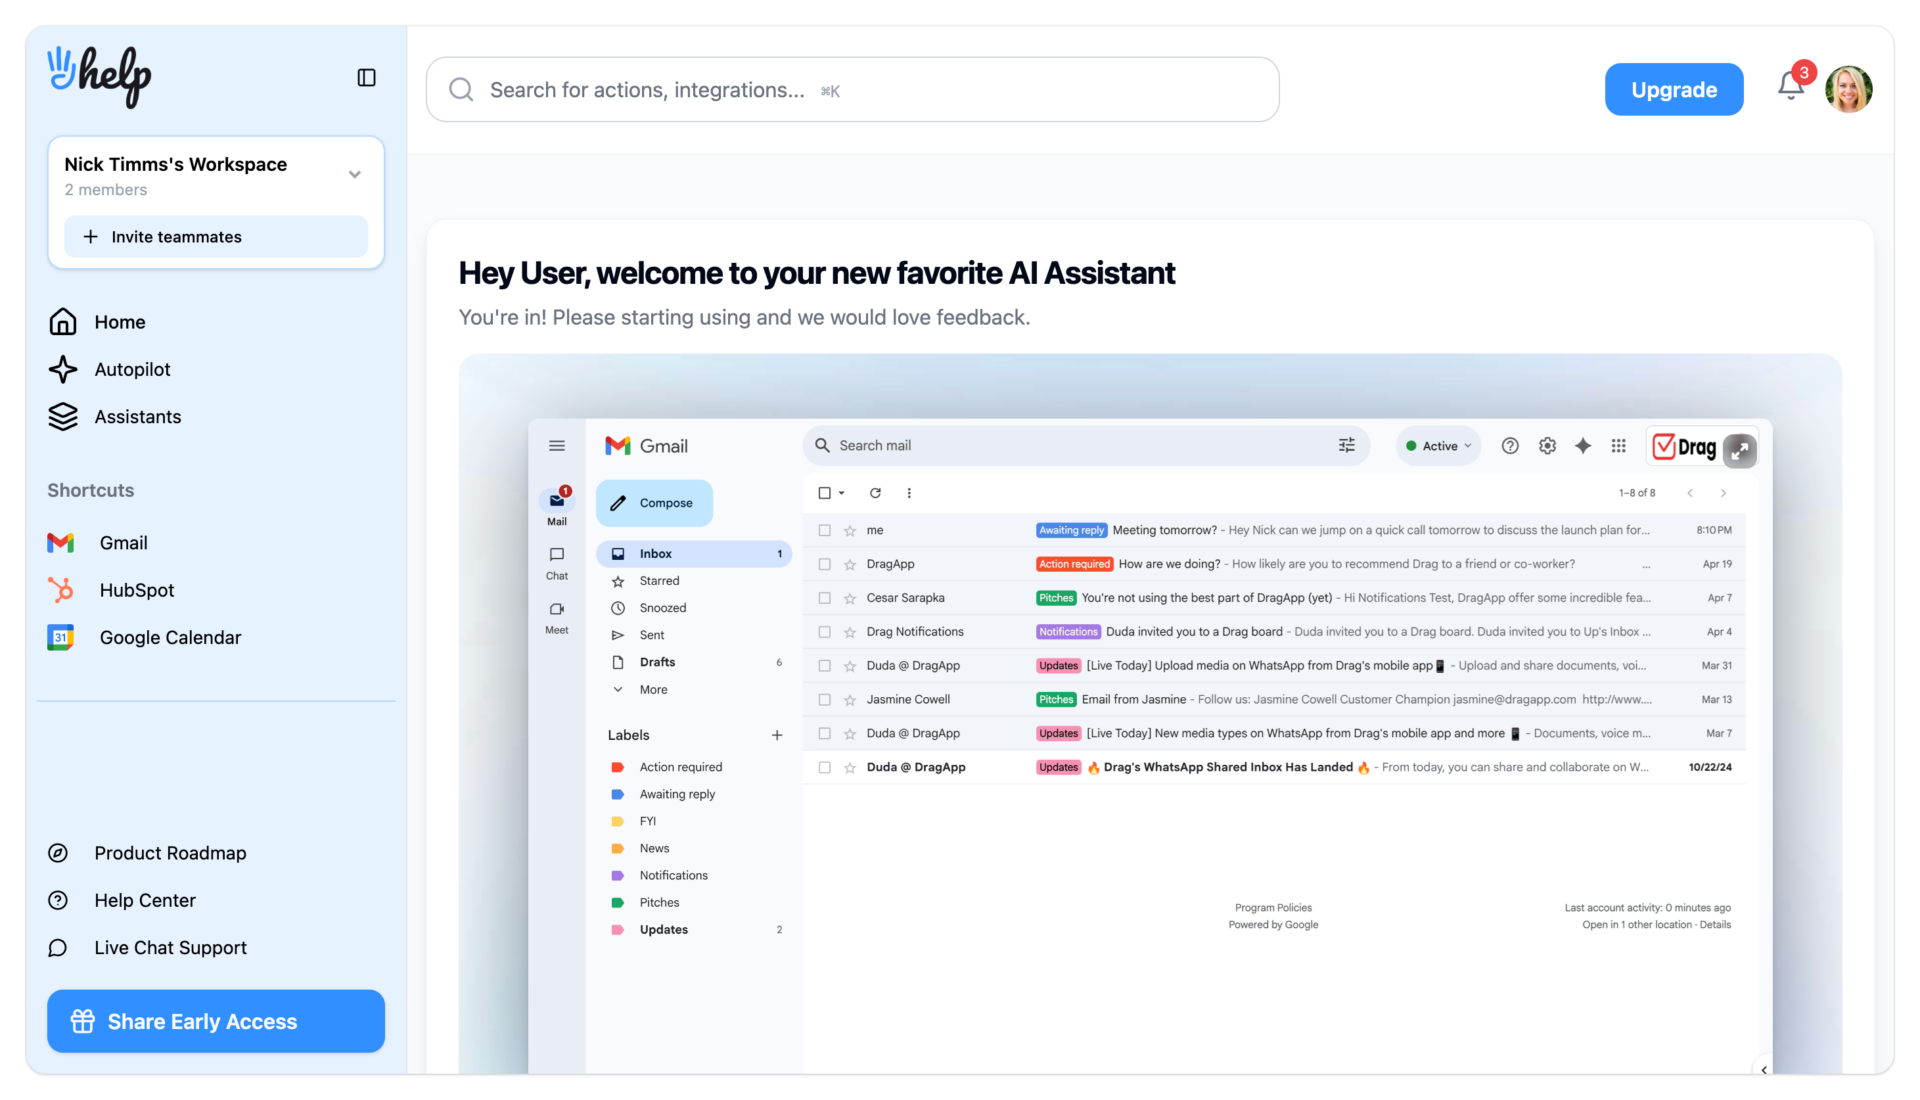Tick the checkbox for the Mar 7 email
This screenshot has width=1920, height=1100.
coord(824,734)
